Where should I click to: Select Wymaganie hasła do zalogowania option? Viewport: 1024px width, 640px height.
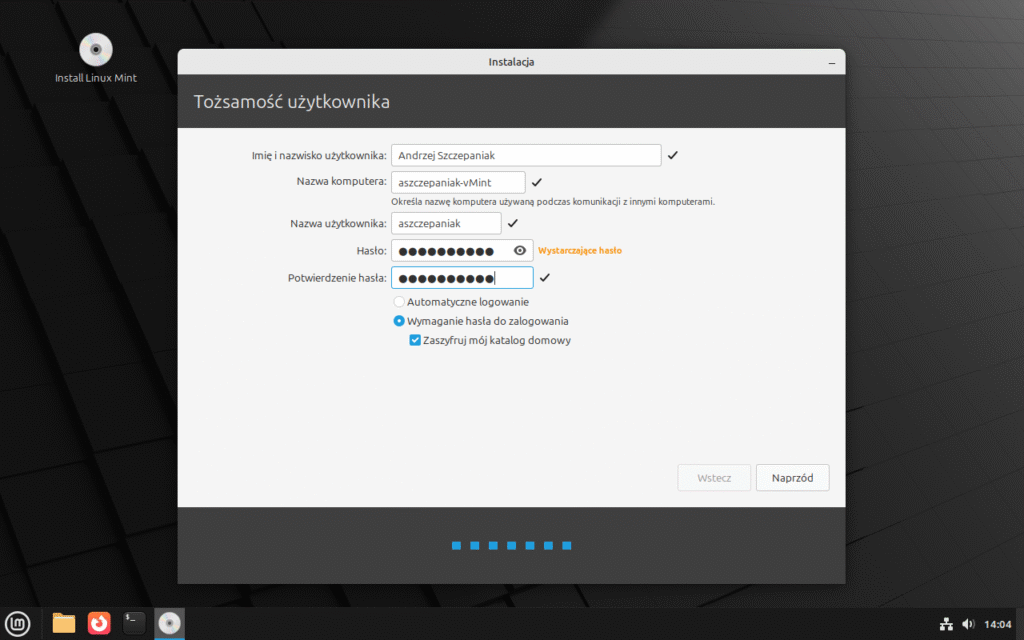coord(399,321)
